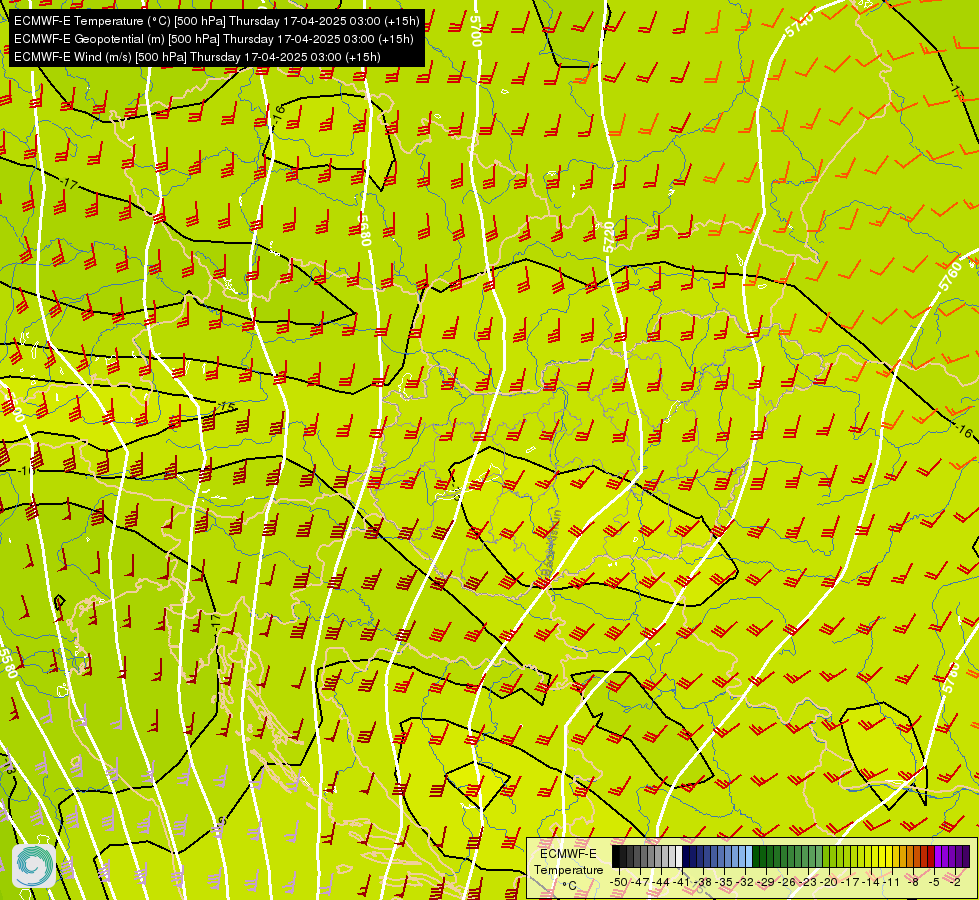Click the -50 legend value
The width and height of the screenshot is (979, 900).
(x=619, y=882)
